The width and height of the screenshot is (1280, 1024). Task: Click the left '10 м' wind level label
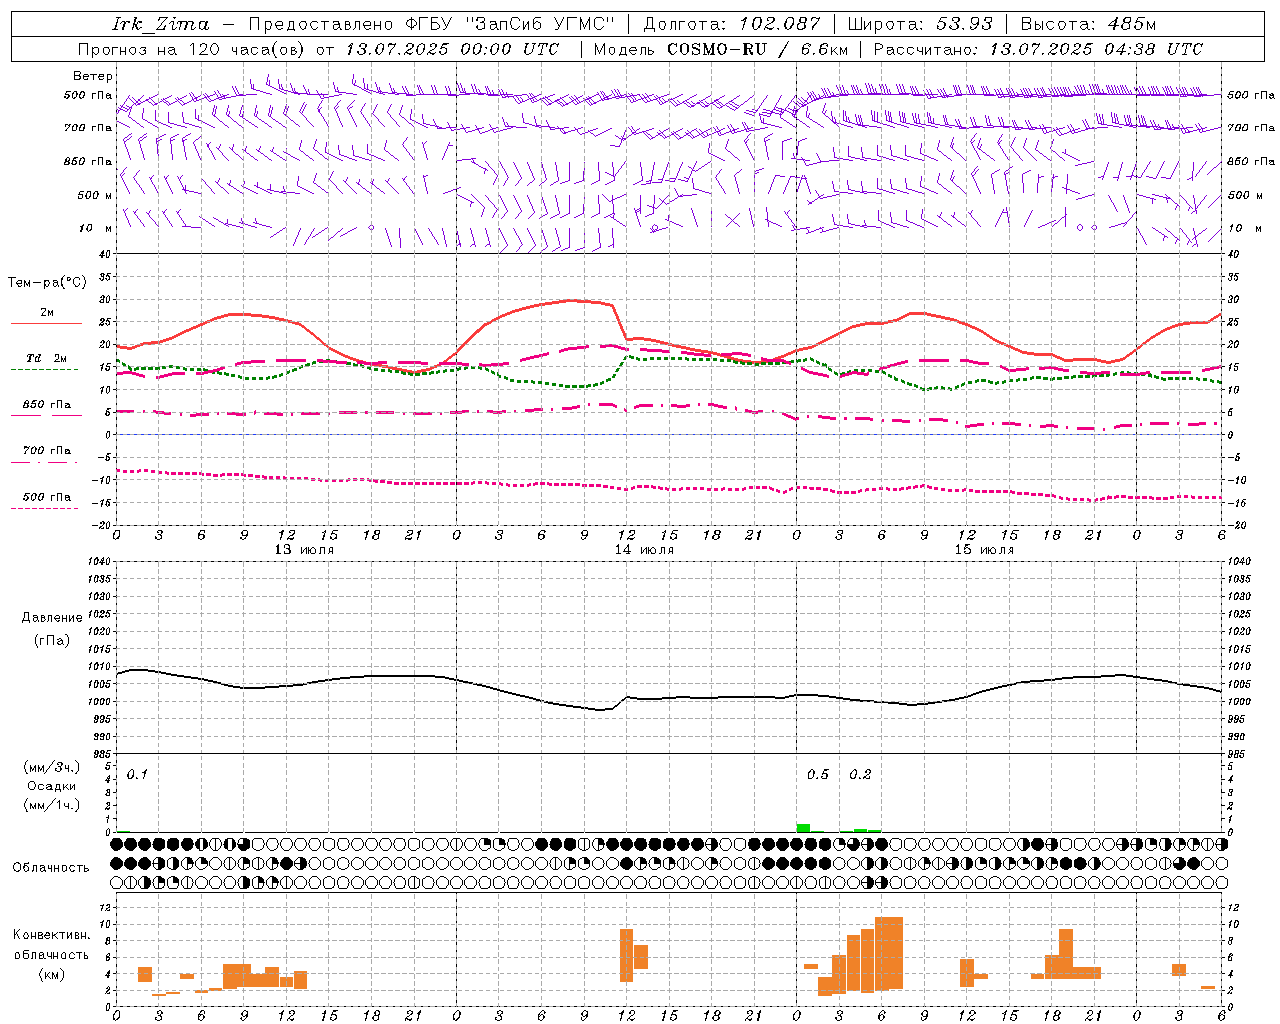95,228
